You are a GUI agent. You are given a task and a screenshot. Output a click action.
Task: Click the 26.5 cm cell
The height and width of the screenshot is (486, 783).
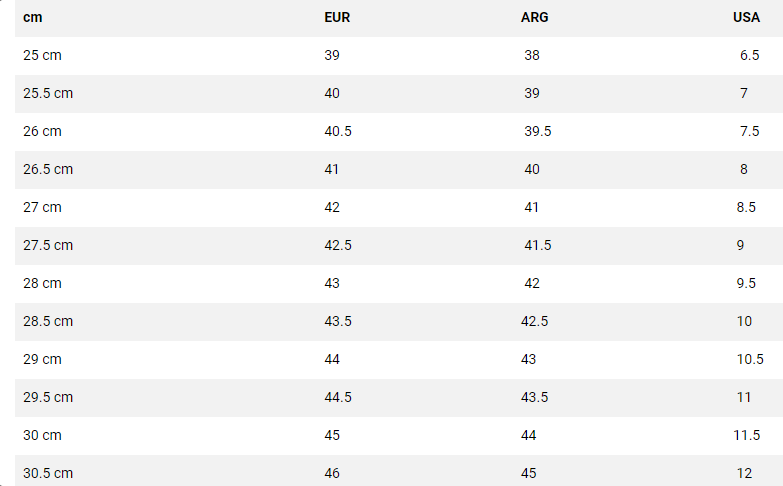[48, 169]
